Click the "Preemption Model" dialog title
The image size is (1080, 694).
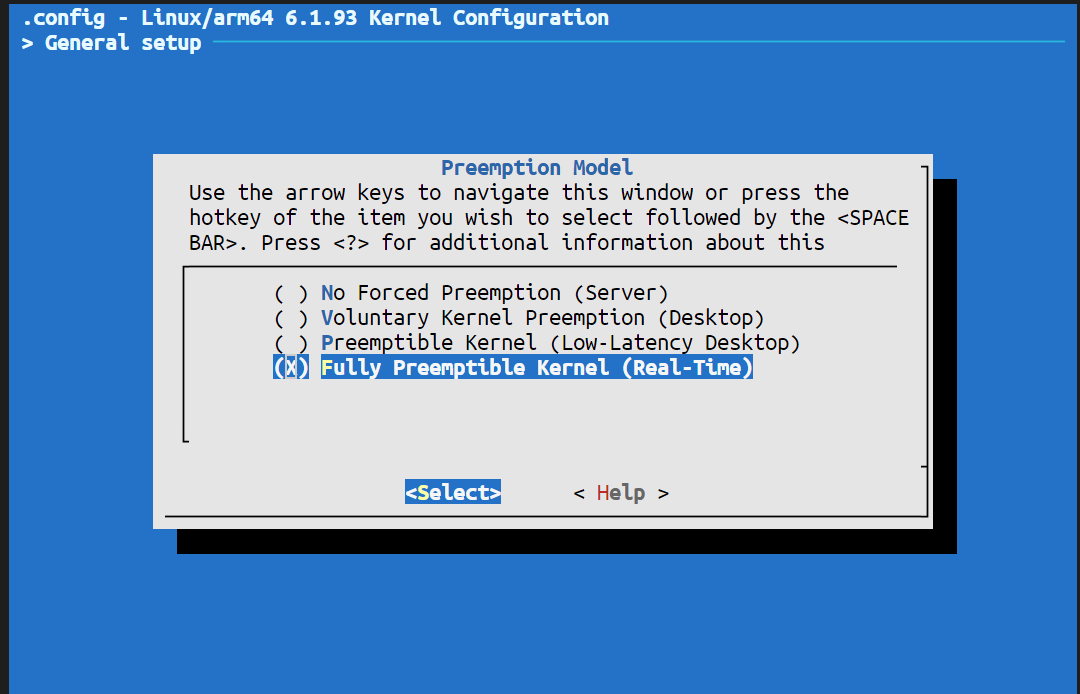(x=537, y=168)
